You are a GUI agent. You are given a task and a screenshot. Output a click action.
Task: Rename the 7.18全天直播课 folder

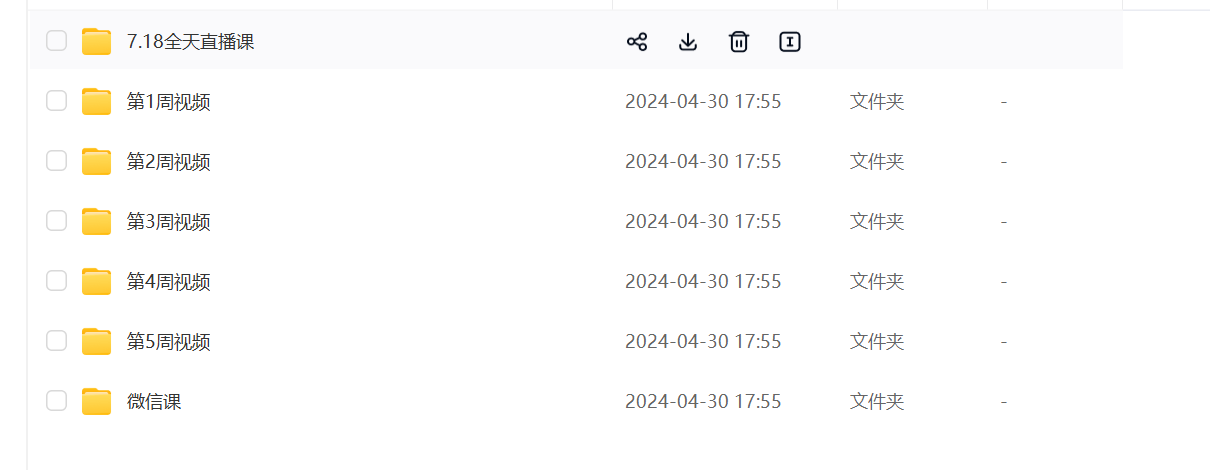tap(790, 42)
